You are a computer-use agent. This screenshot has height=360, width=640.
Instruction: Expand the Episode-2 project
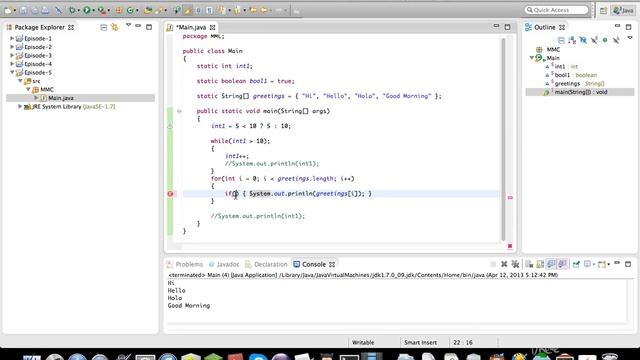click(x=12, y=47)
